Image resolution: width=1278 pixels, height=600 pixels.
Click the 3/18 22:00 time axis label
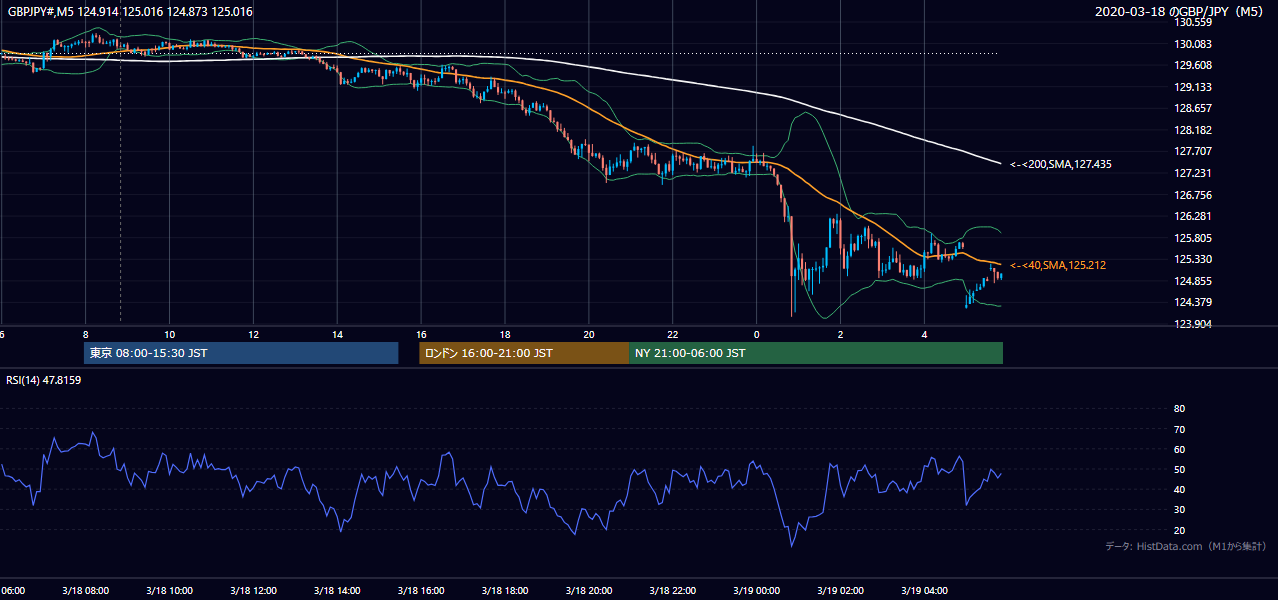[x=672, y=591]
